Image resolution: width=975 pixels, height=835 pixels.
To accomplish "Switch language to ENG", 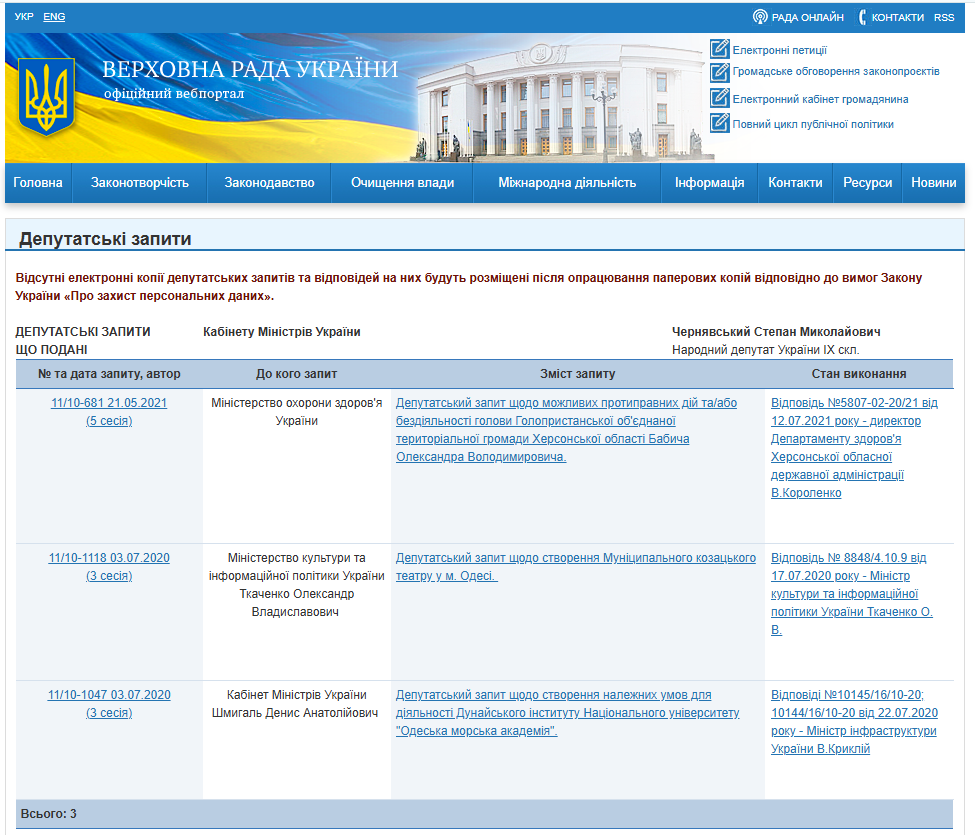I will click(x=54, y=17).
